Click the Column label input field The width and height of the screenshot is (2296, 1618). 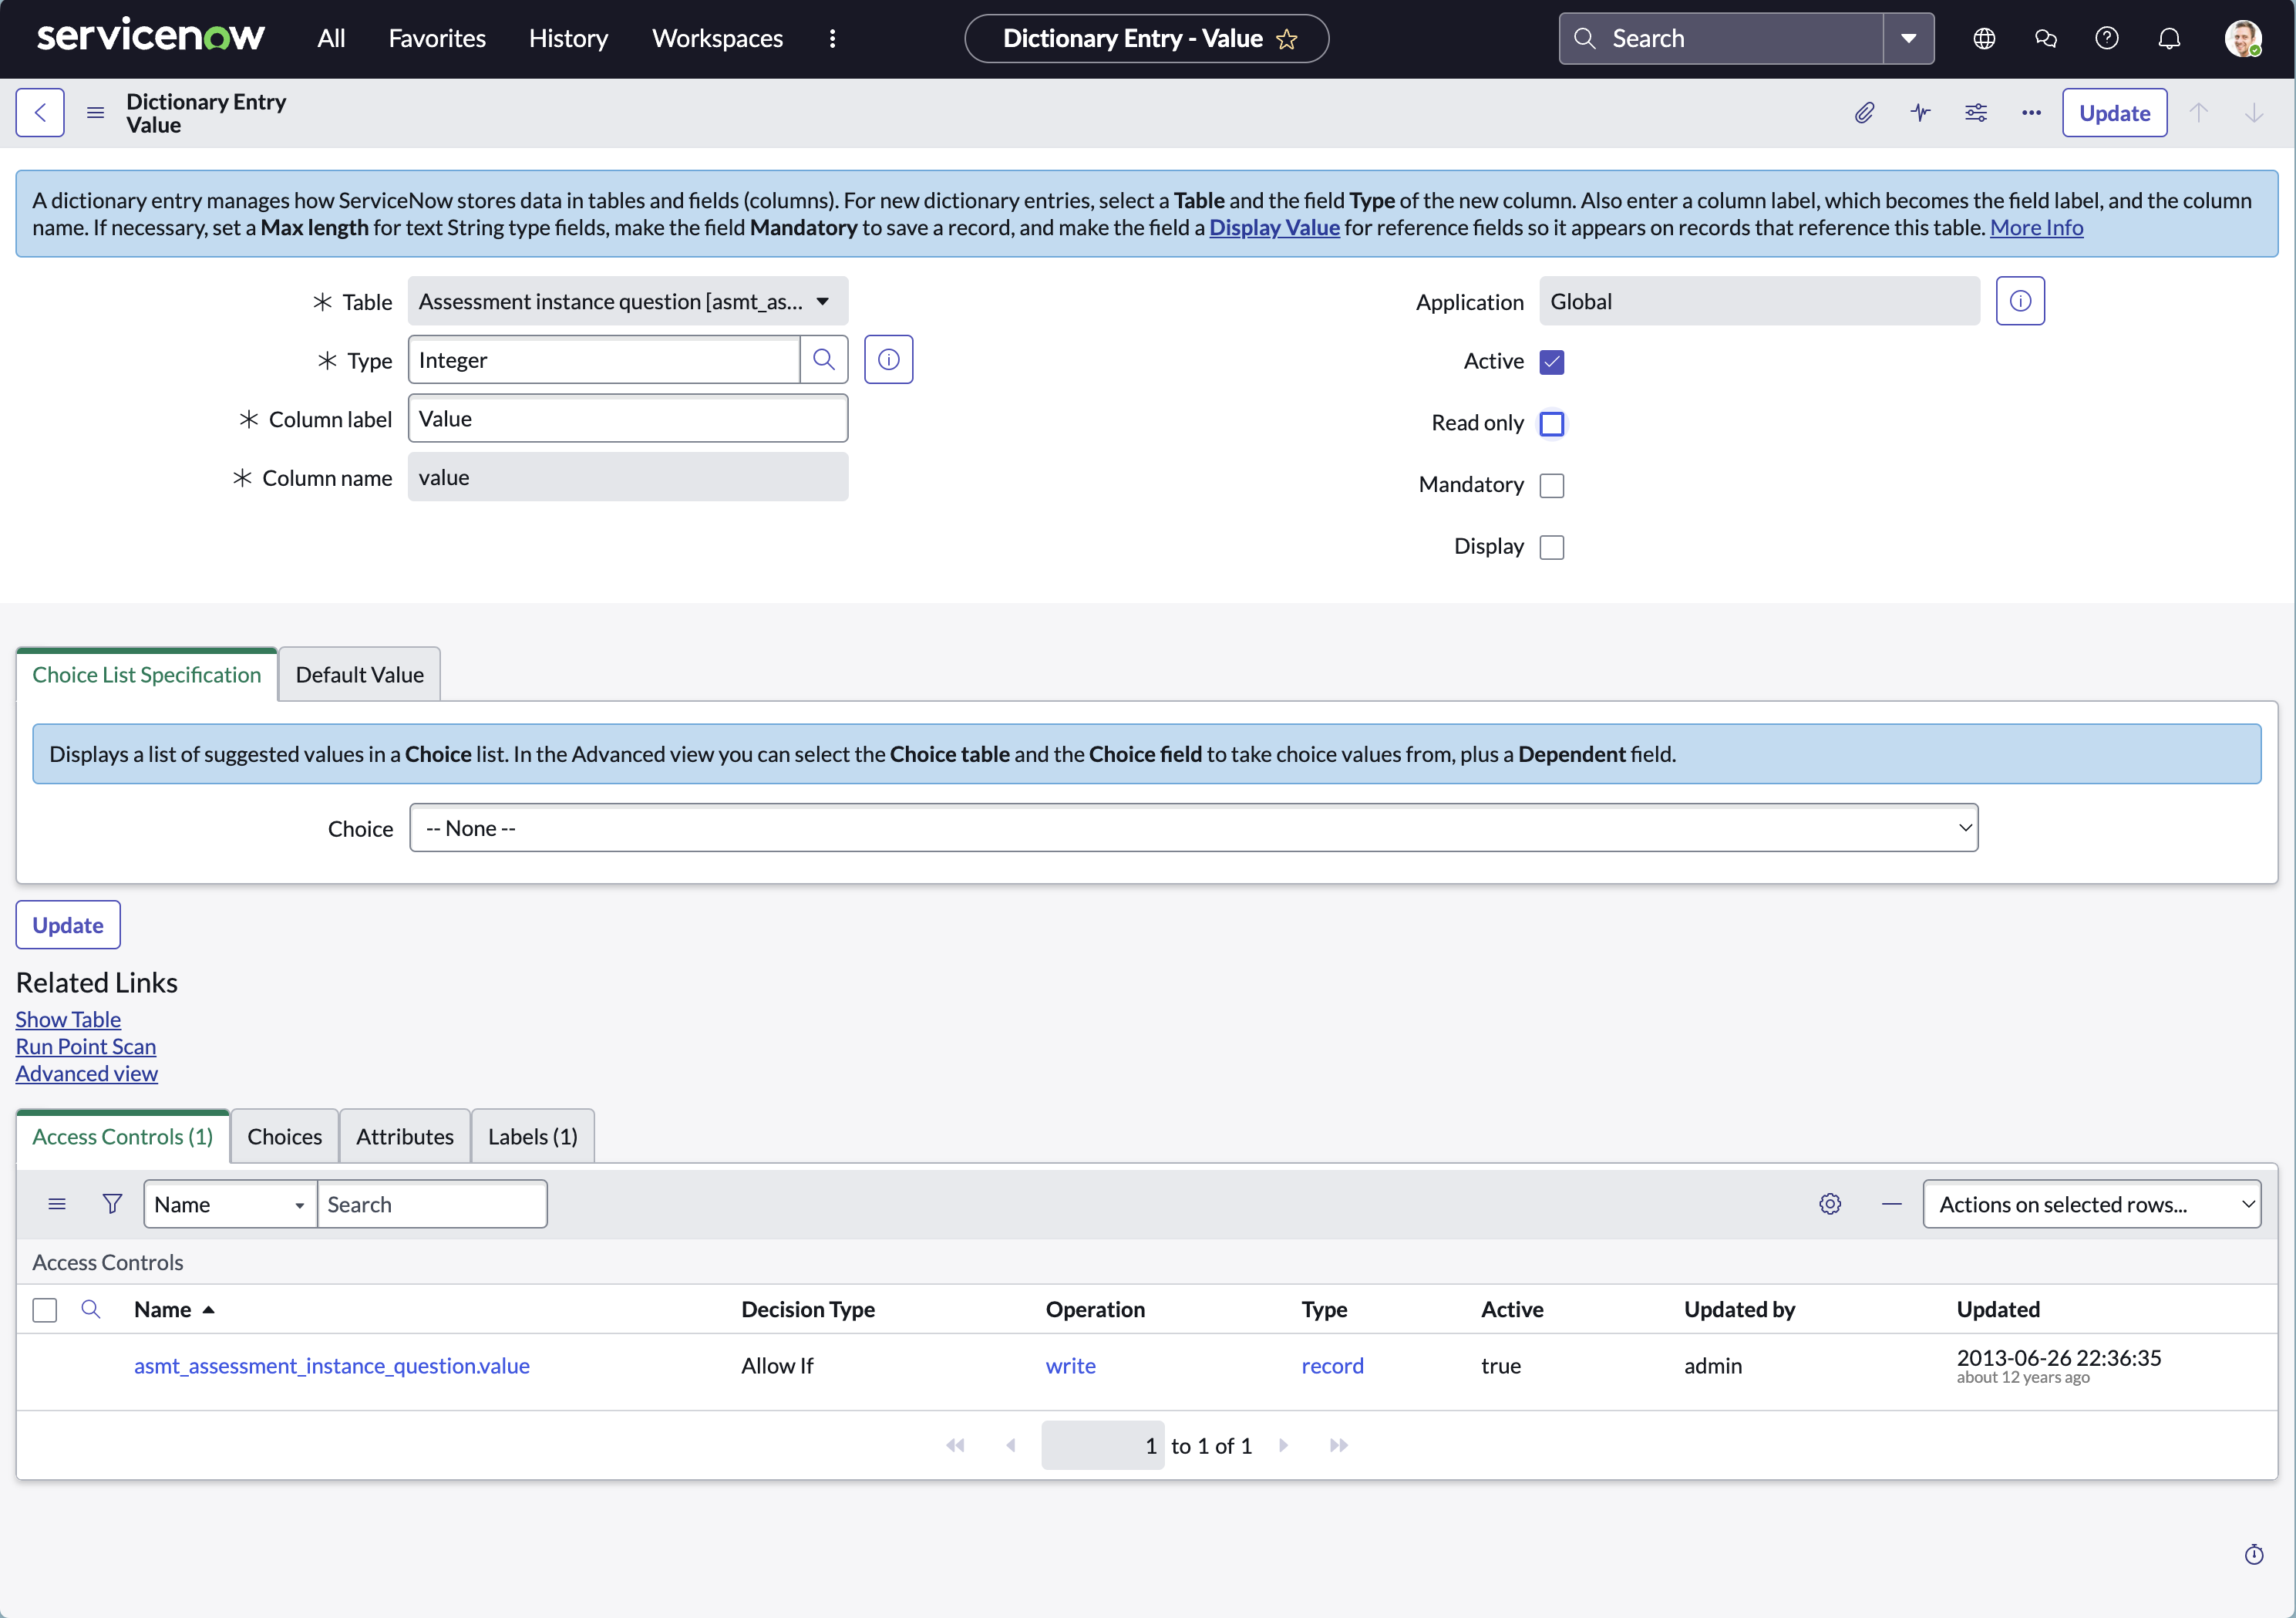click(627, 419)
